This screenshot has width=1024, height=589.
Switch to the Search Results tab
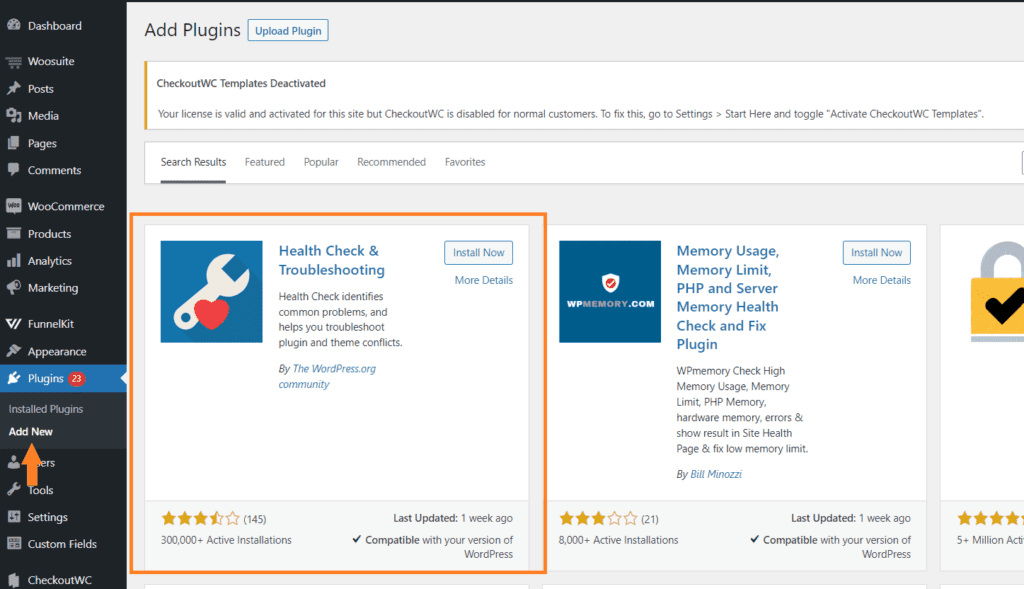click(x=193, y=162)
